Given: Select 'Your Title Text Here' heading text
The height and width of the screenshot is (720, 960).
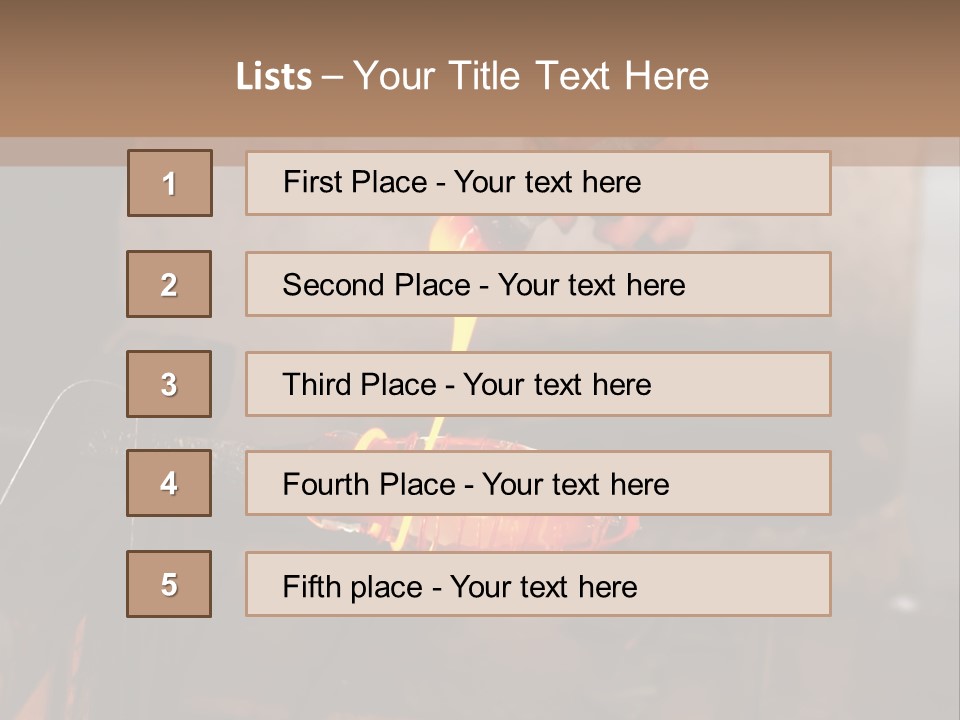Looking at the screenshot, I should pyautogui.click(x=531, y=76).
